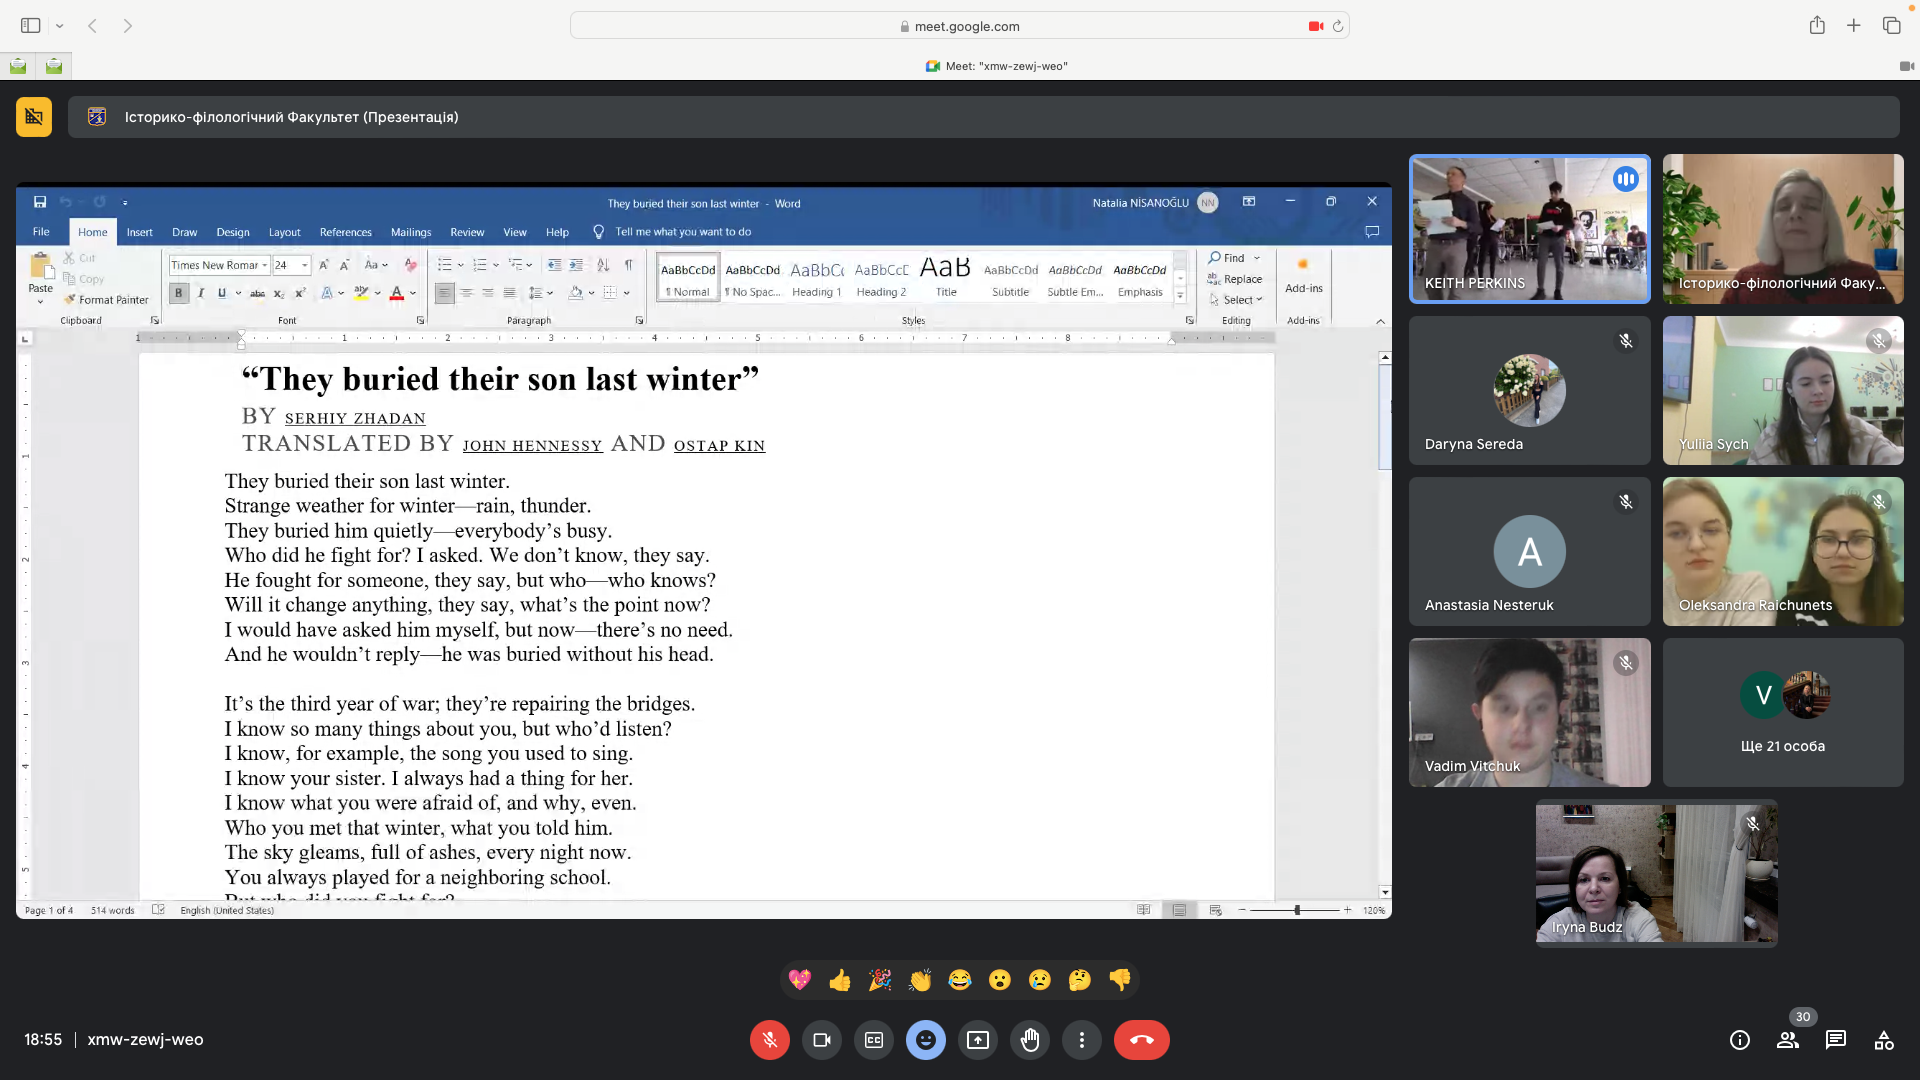The image size is (1920, 1080).
Task: Toggle Safari sidebar button
Action: (x=31, y=26)
